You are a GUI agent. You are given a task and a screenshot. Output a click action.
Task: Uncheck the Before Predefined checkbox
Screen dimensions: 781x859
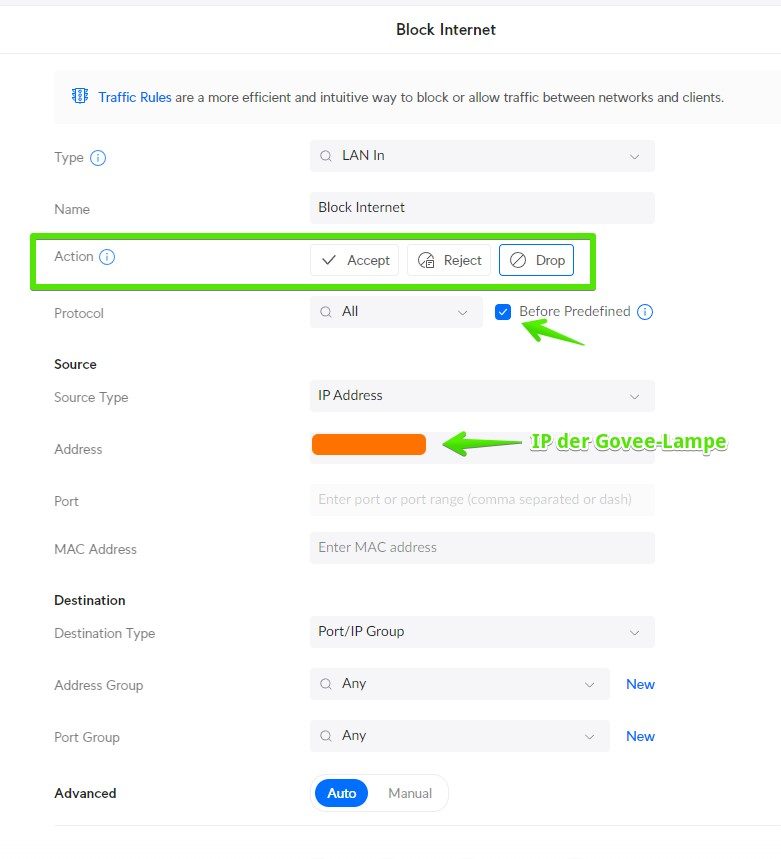click(x=503, y=312)
